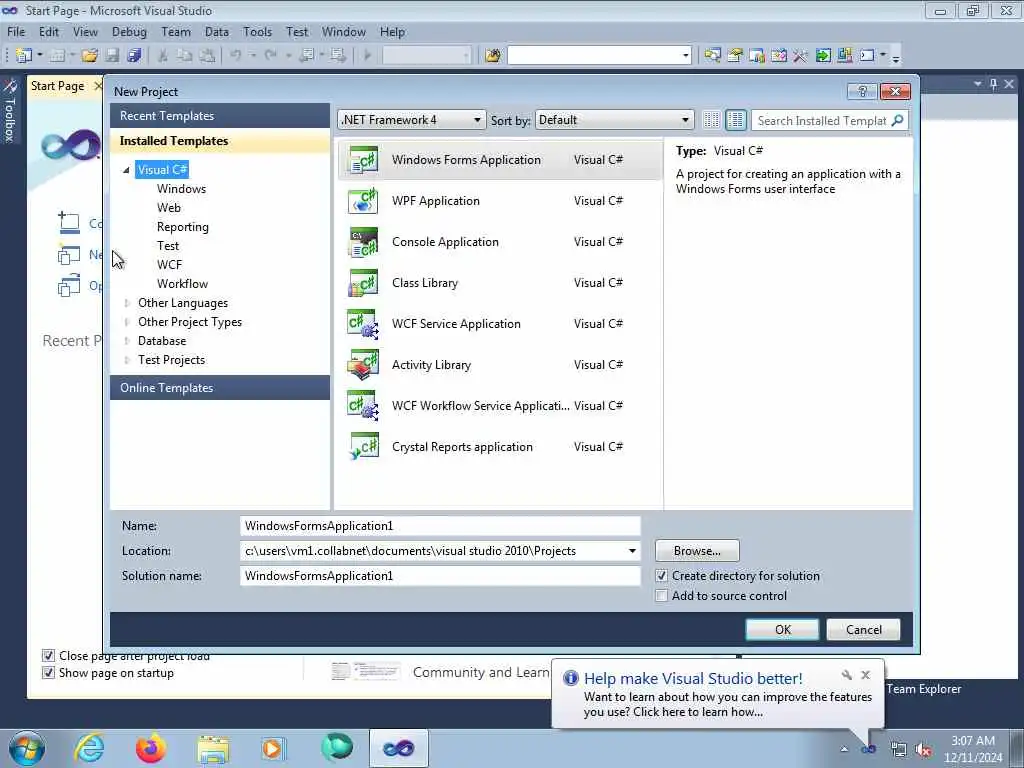Screen dimensions: 1024x768
Task: Switch to the Recent Templates section
Action: [x=220, y=116]
